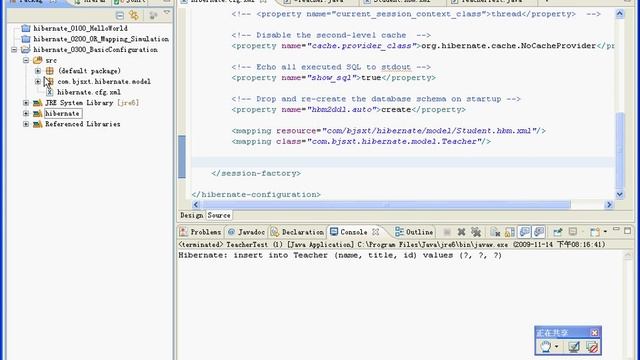Click closing </session-factory> tag
The image size is (640, 360).
pyautogui.click(x=256, y=173)
